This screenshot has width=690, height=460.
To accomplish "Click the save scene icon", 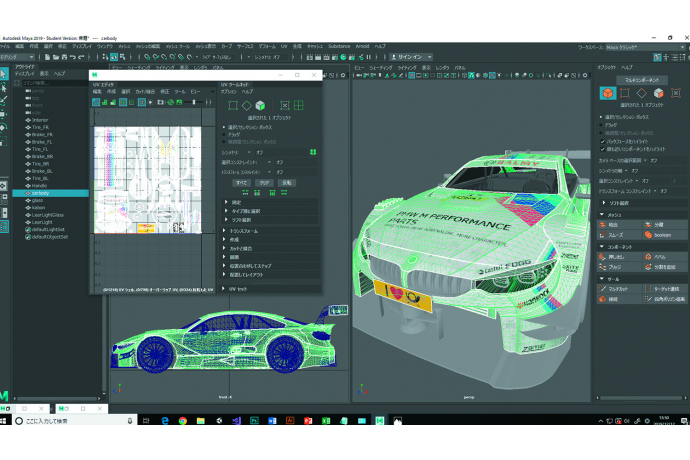I will pos(64,57).
